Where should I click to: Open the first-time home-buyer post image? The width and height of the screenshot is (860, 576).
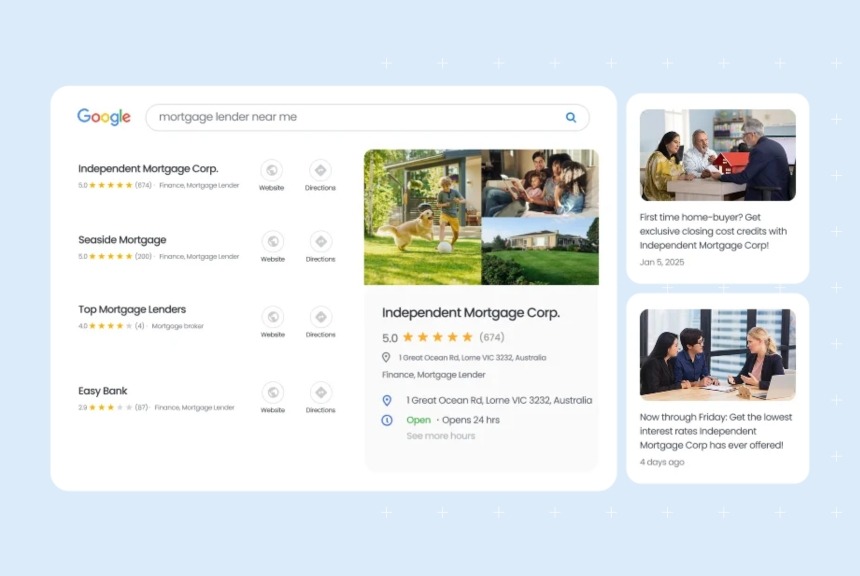point(717,155)
